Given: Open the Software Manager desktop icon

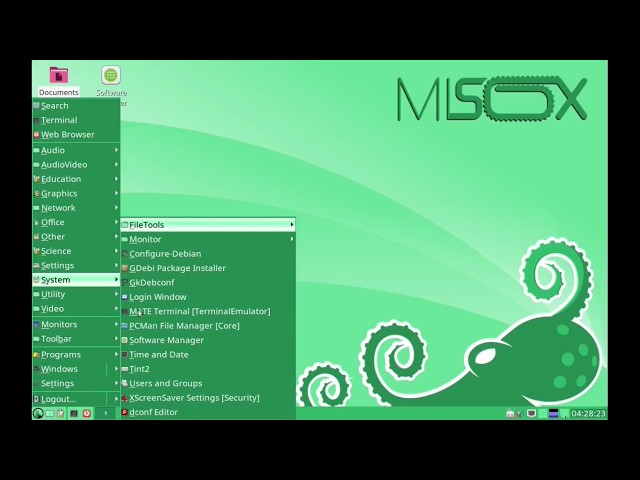Looking at the screenshot, I should [x=111, y=82].
